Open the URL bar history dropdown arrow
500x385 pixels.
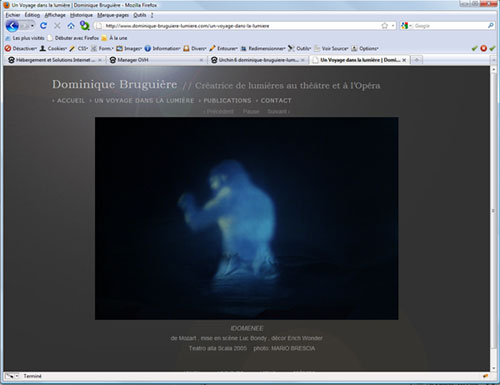[x=393, y=26]
